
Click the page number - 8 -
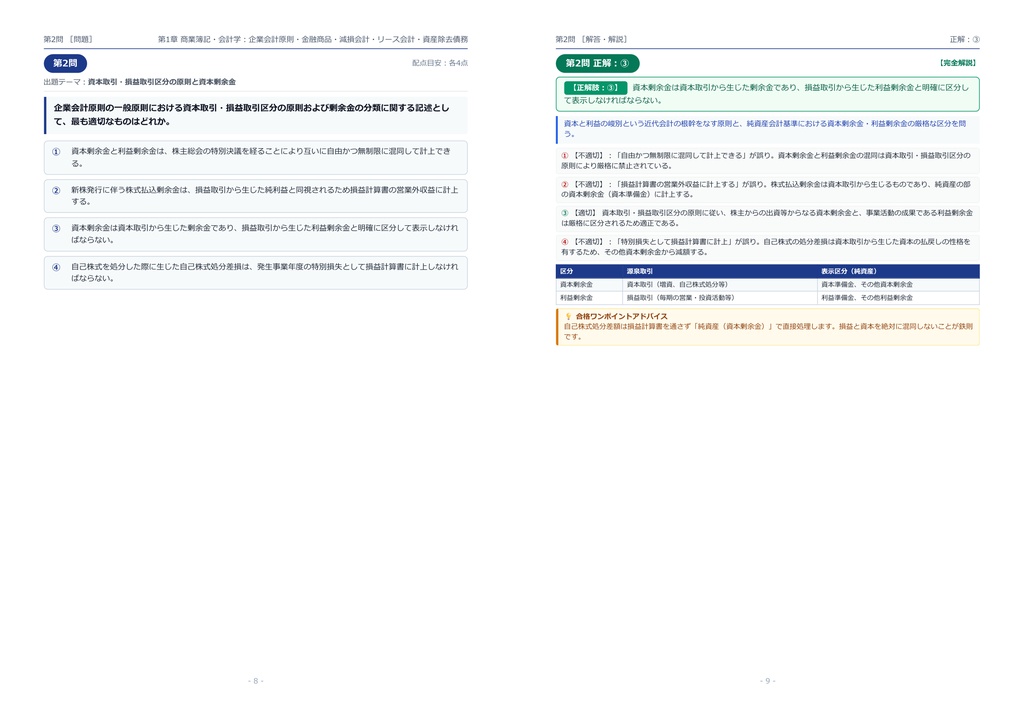[x=256, y=681]
